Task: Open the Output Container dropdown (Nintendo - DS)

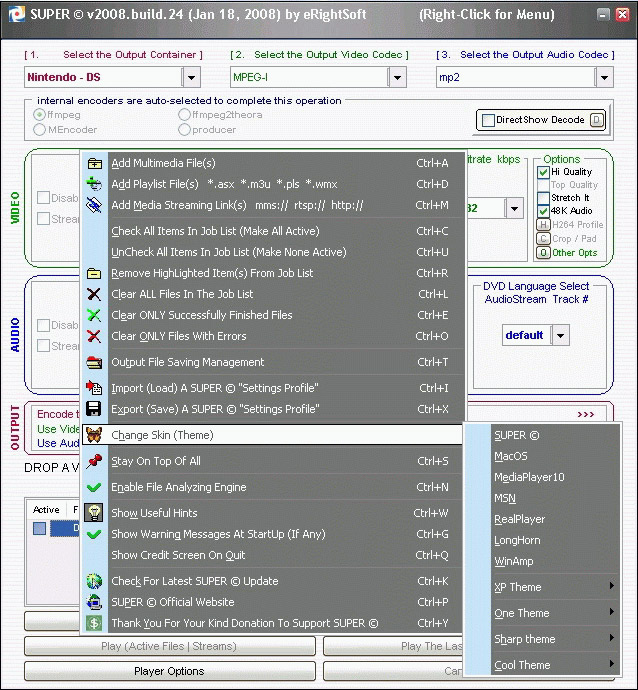Action: pos(191,77)
